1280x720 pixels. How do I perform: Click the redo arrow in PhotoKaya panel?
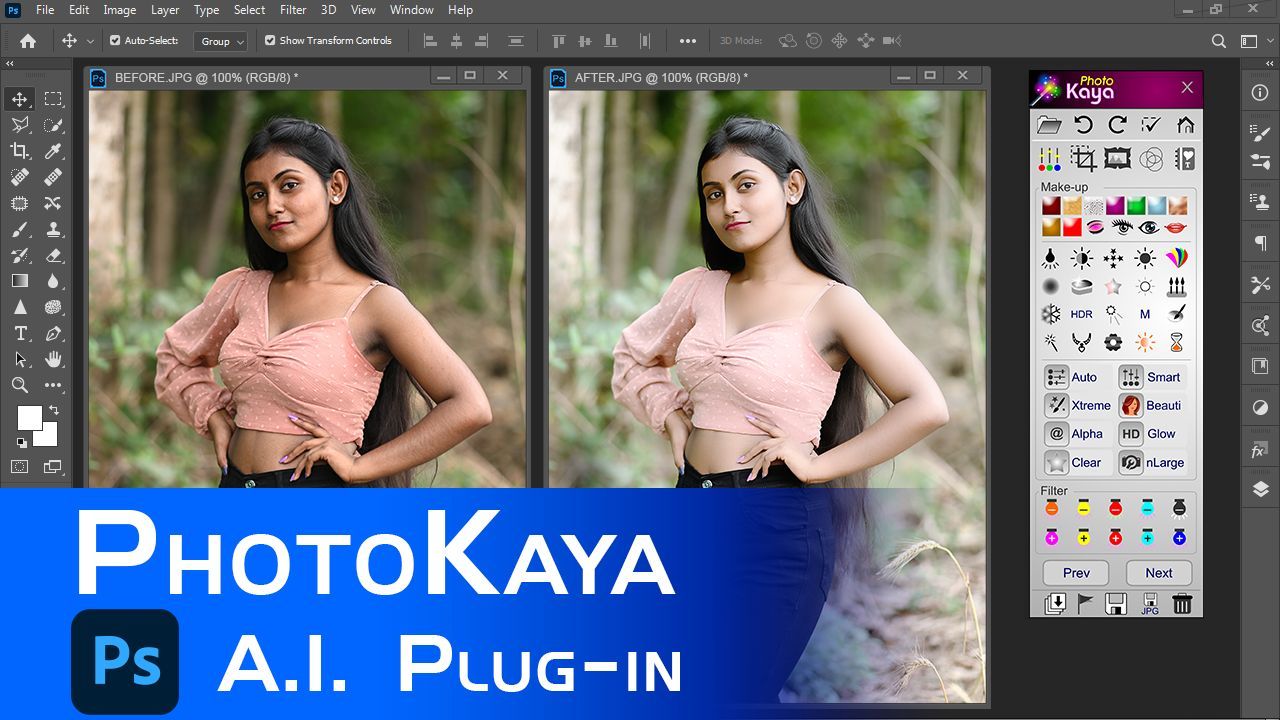(x=1117, y=125)
